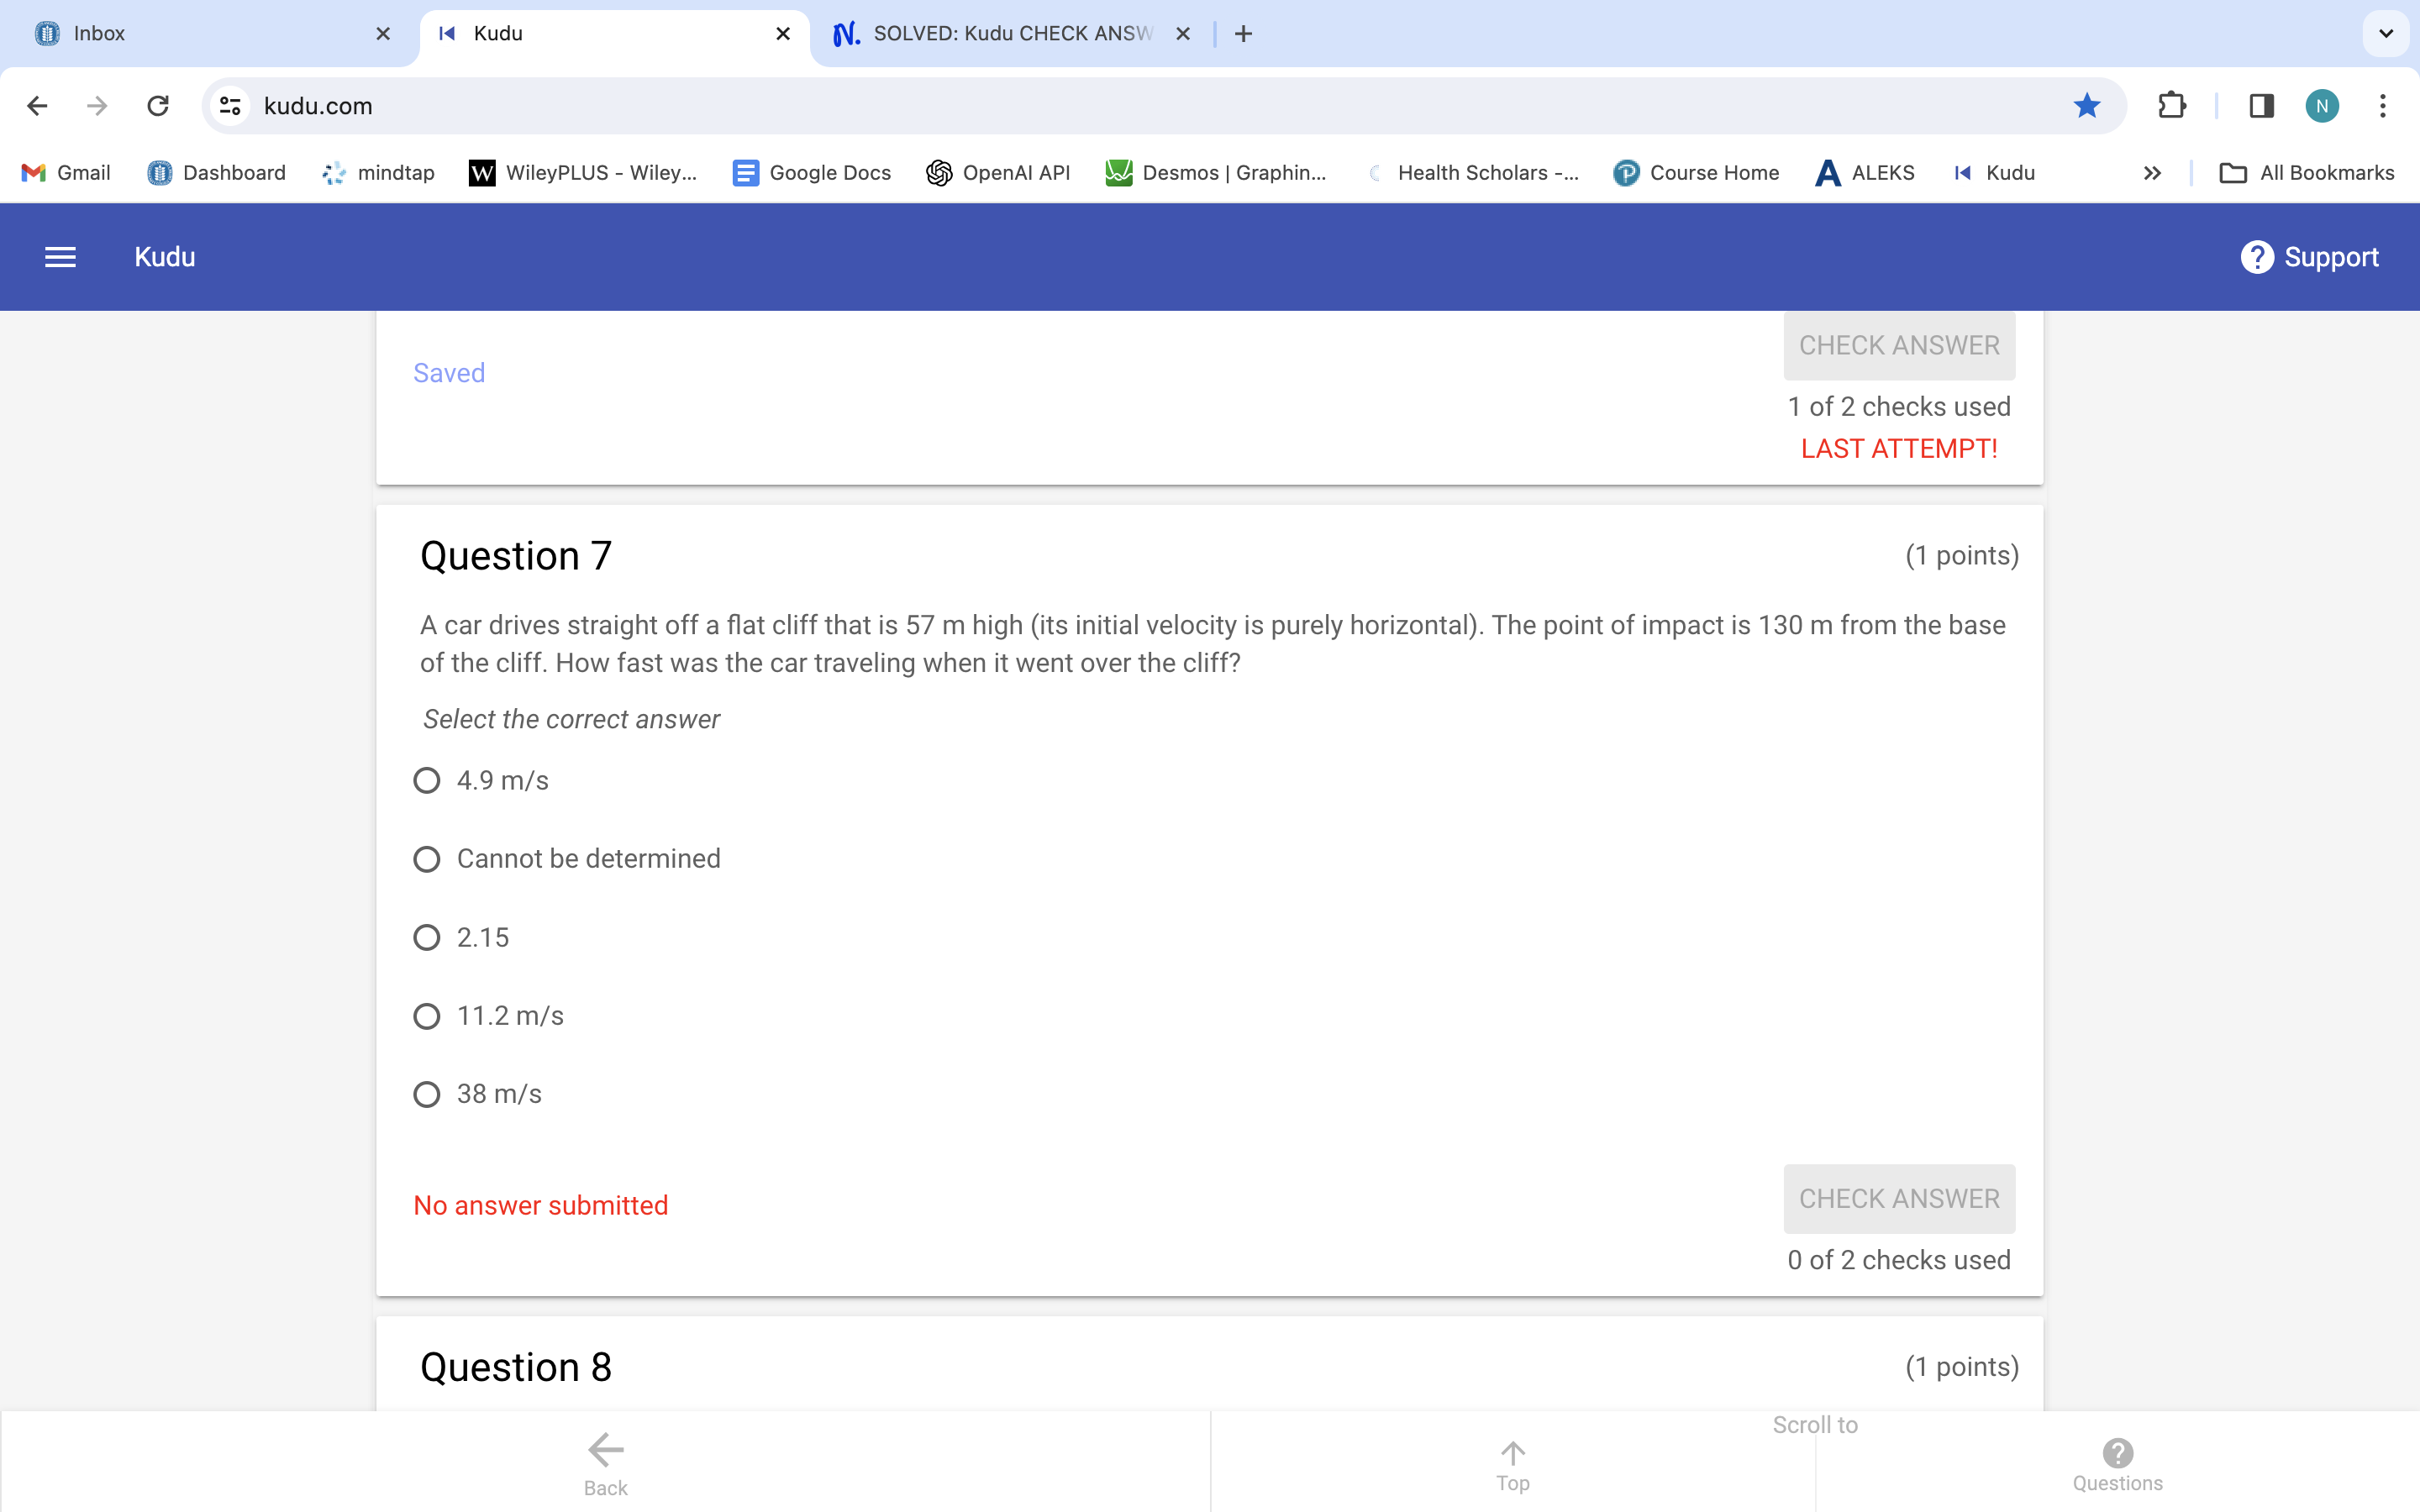Click the Back button in bottom bar
This screenshot has height=1512, width=2420.
606,1464
